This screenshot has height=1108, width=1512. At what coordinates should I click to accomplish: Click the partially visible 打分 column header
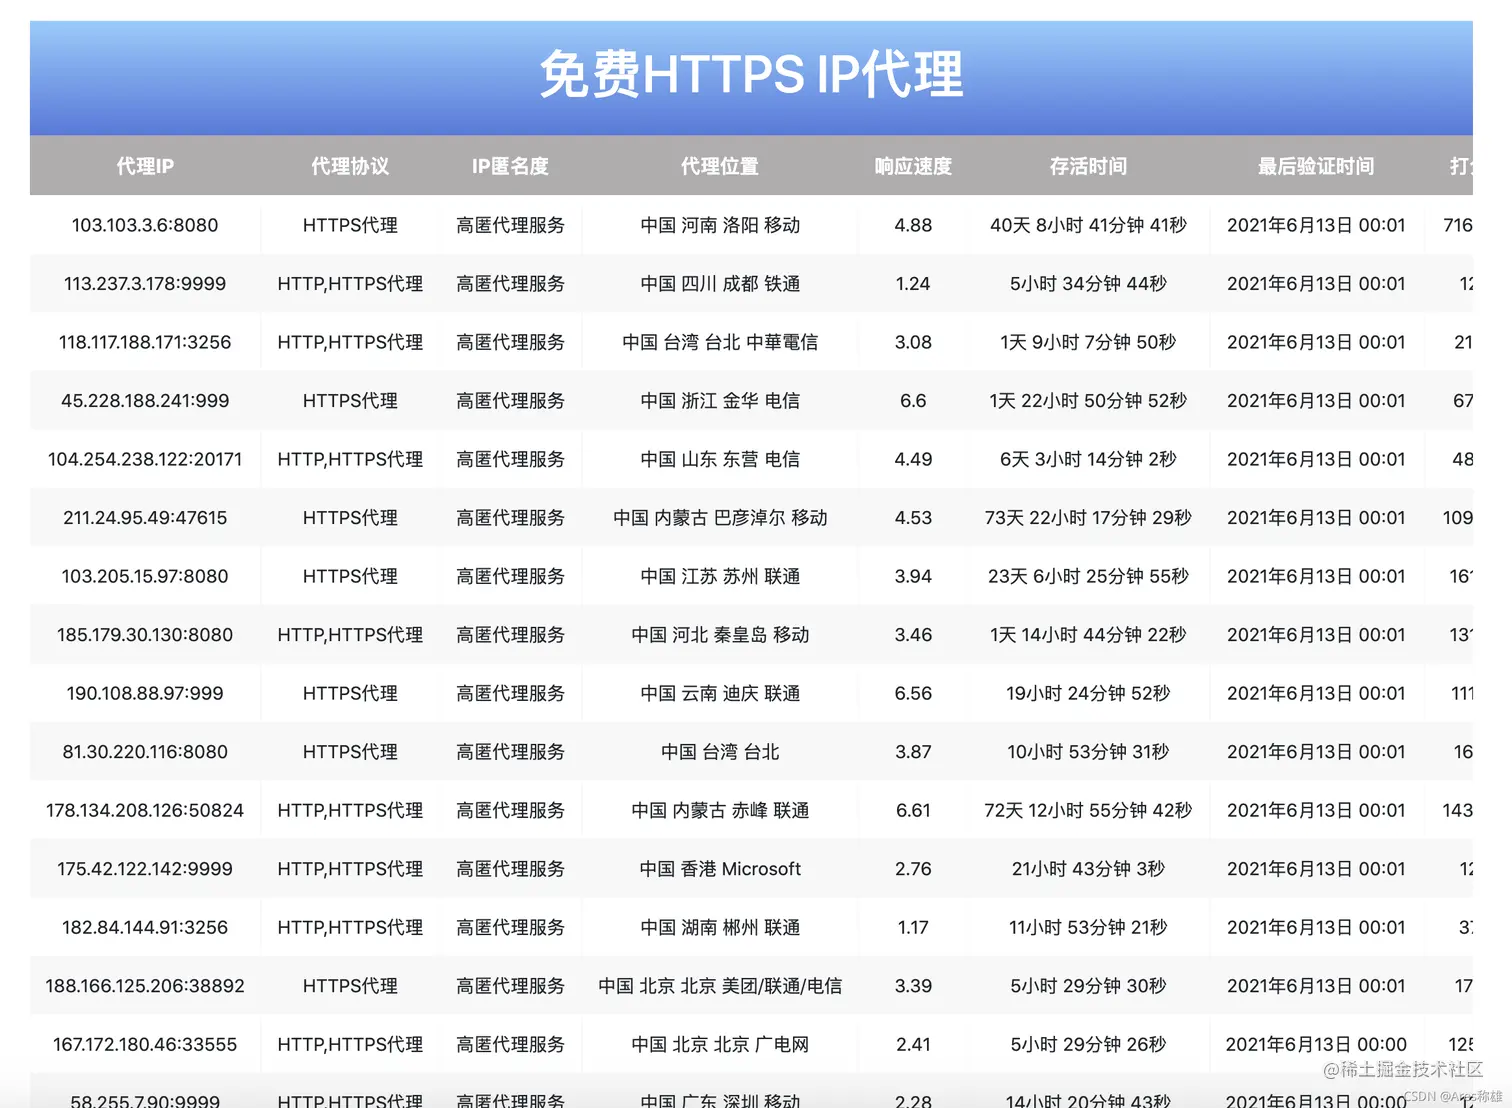[x=1462, y=166]
